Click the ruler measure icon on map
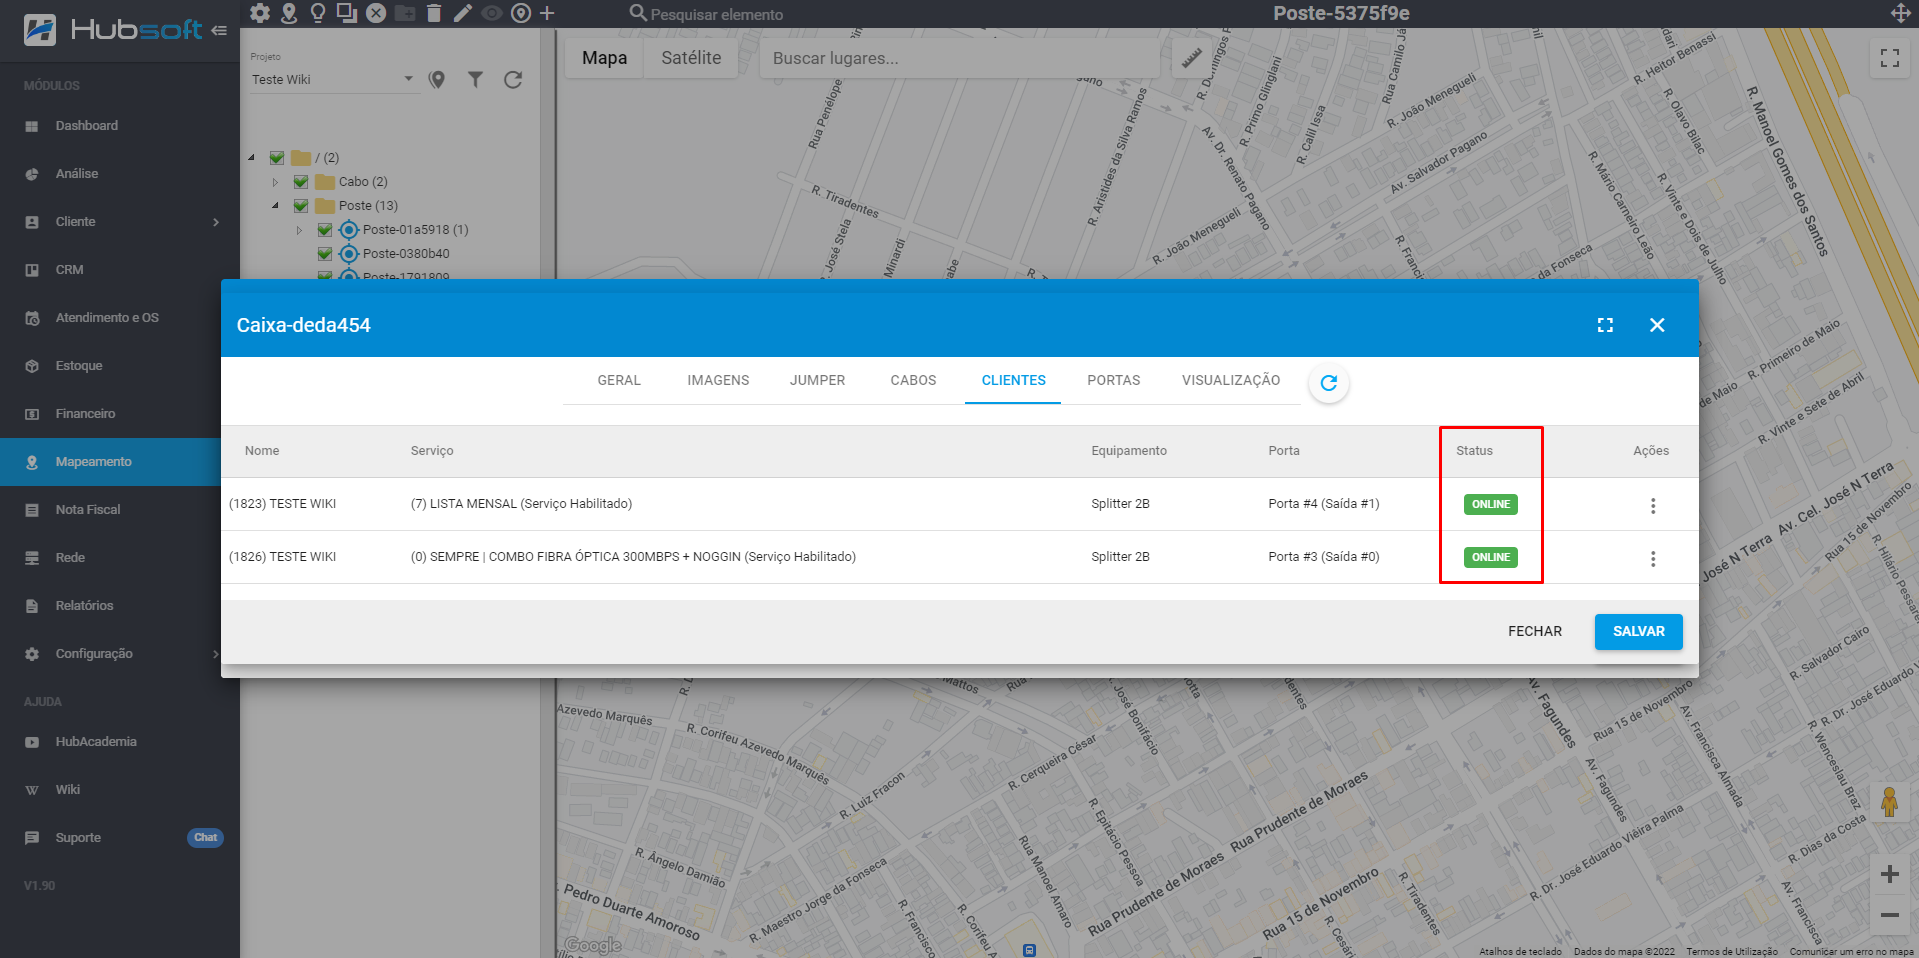The height and width of the screenshot is (958, 1919). [1191, 58]
